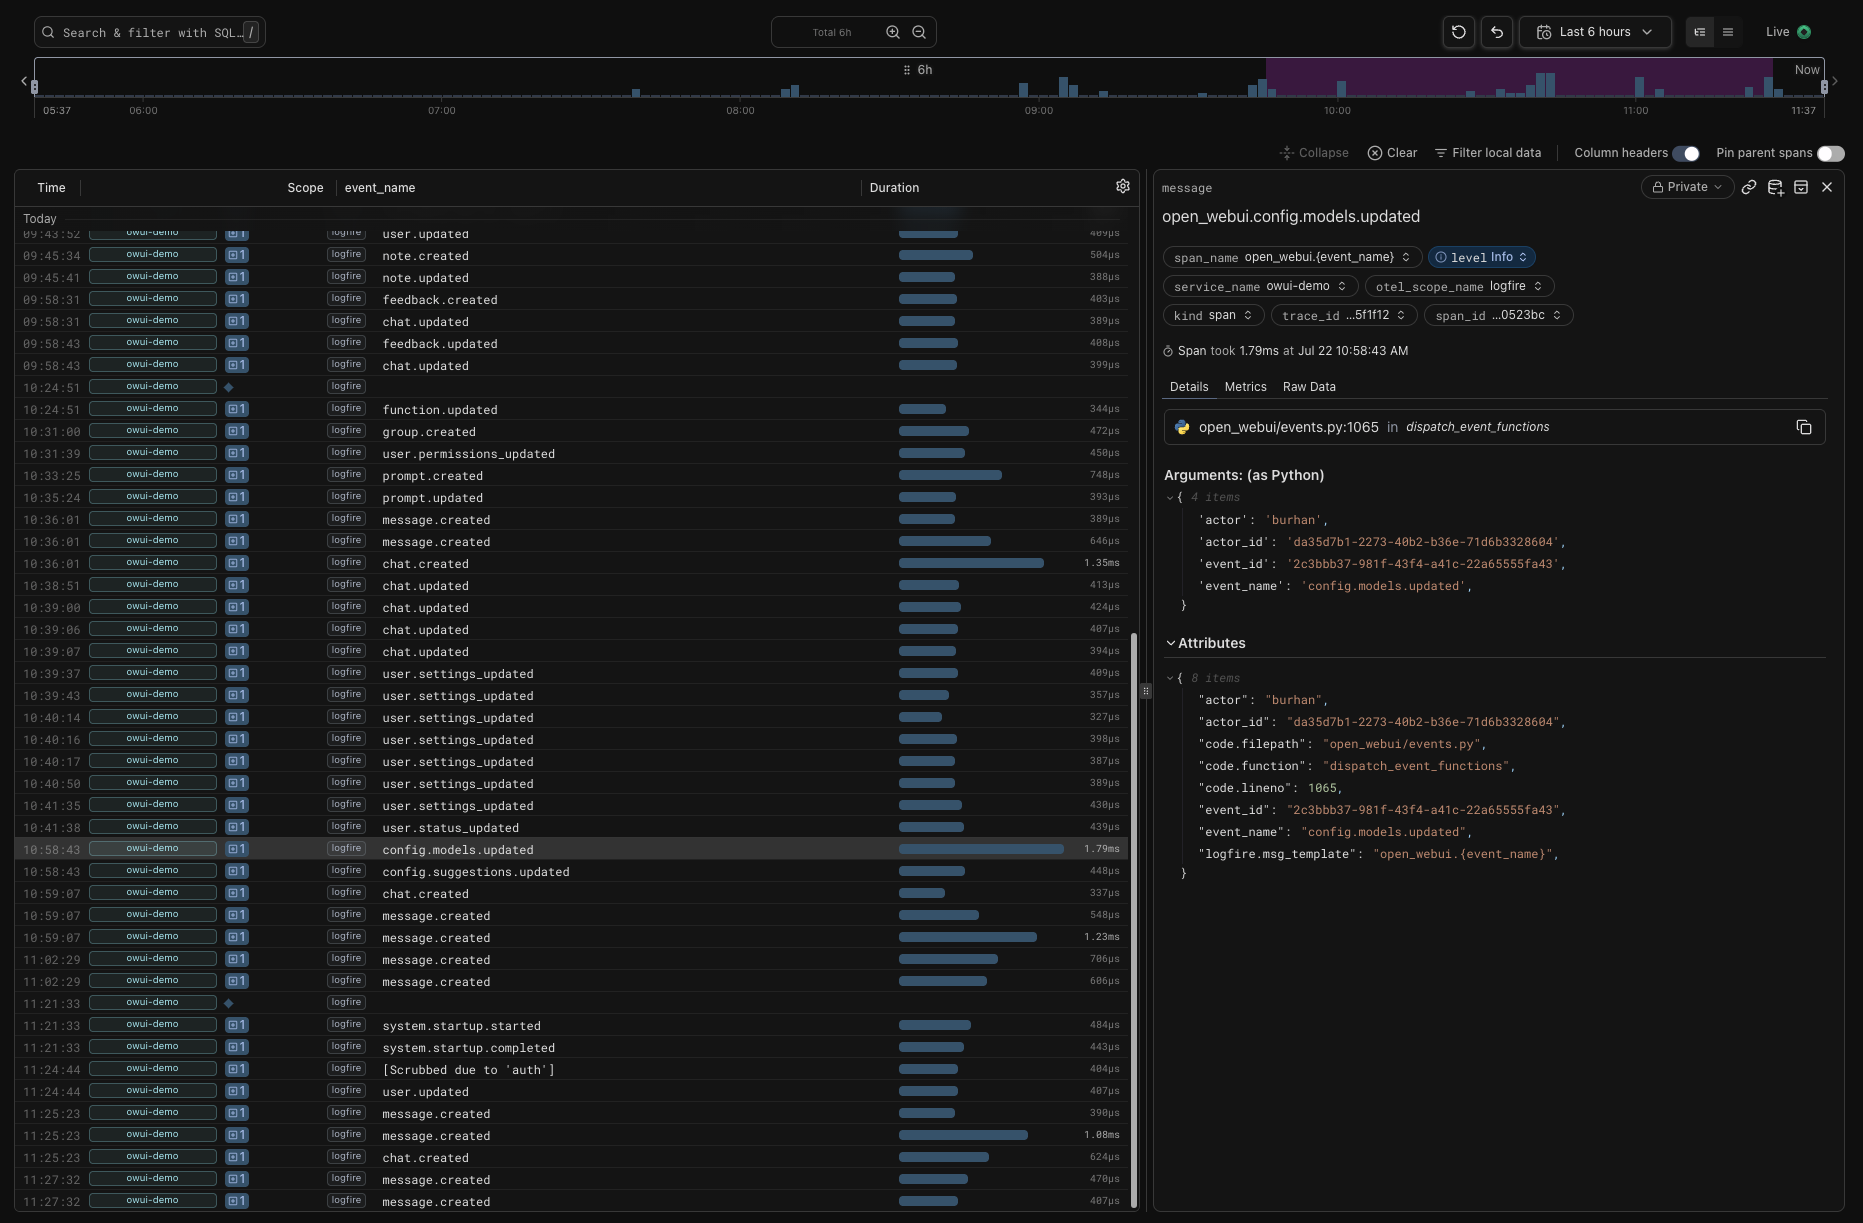Image resolution: width=1863 pixels, height=1223 pixels.
Task: Toggle Live mode indicator
Action: [x=1789, y=32]
